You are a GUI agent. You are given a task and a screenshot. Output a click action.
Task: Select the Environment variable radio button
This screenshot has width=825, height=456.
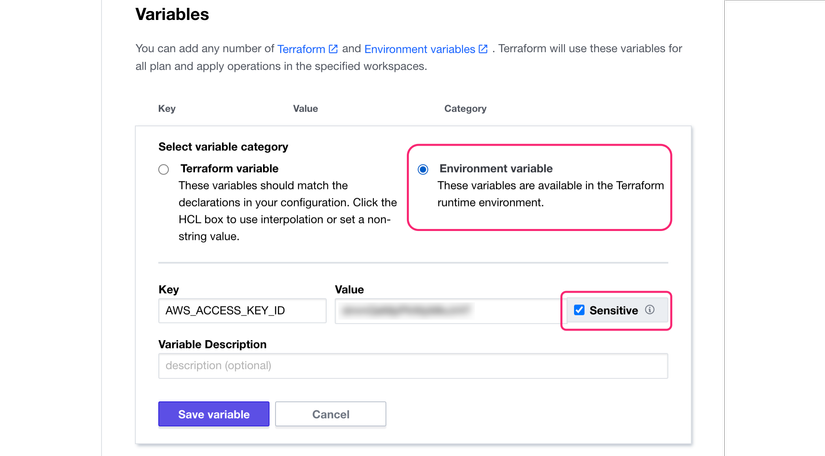(423, 170)
